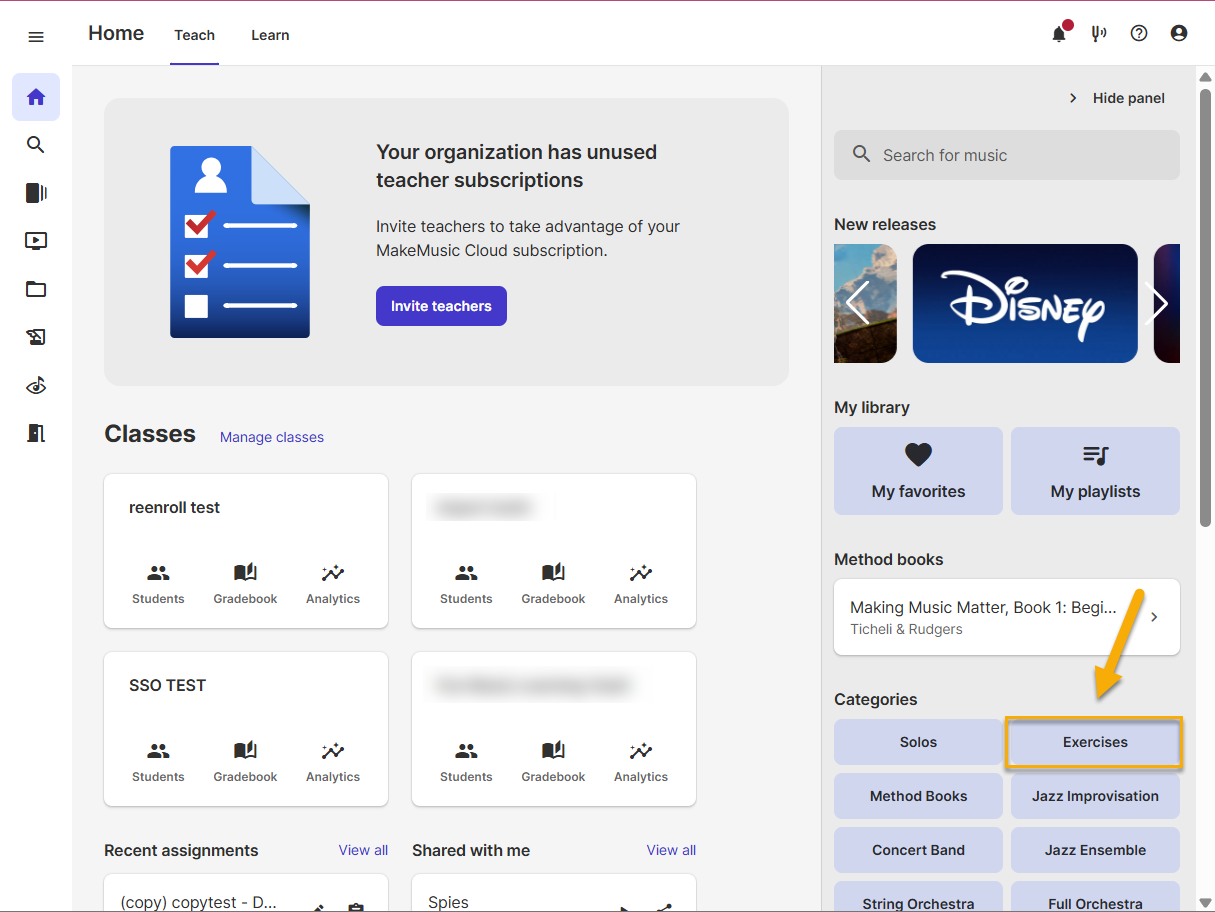Viewport: 1215px width, 912px height.
Task: Open the user account profile icon
Action: [1179, 34]
